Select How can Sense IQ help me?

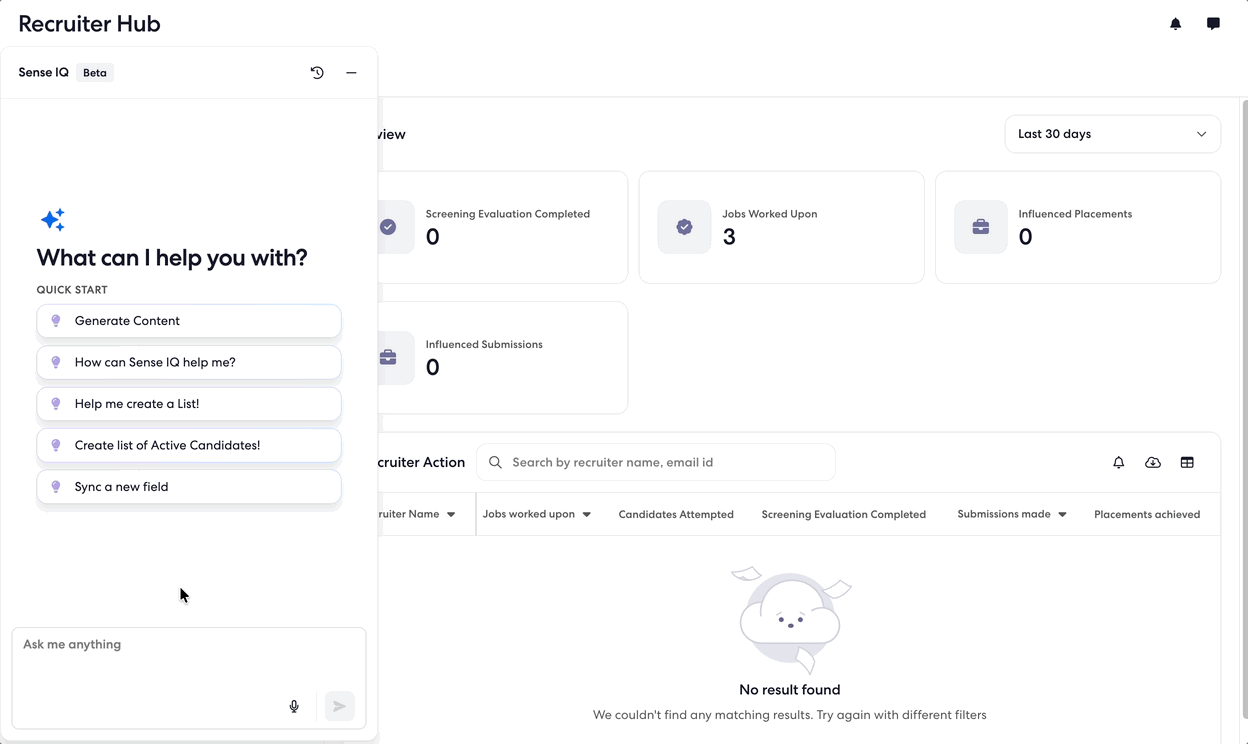point(189,362)
